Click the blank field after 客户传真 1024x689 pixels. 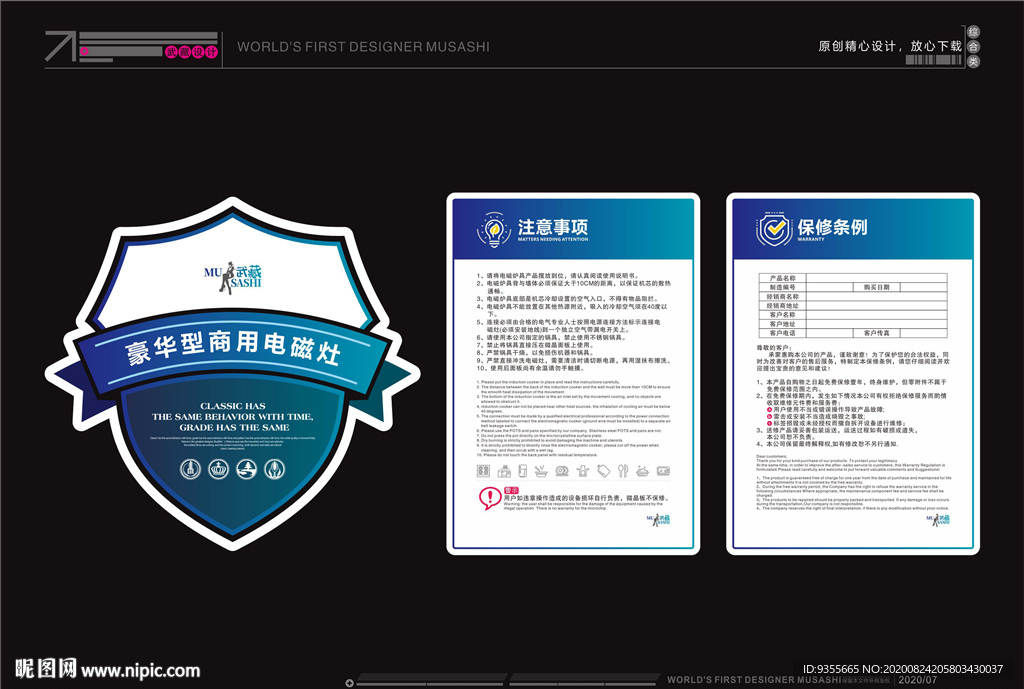pyautogui.click(x=923, y=333)
